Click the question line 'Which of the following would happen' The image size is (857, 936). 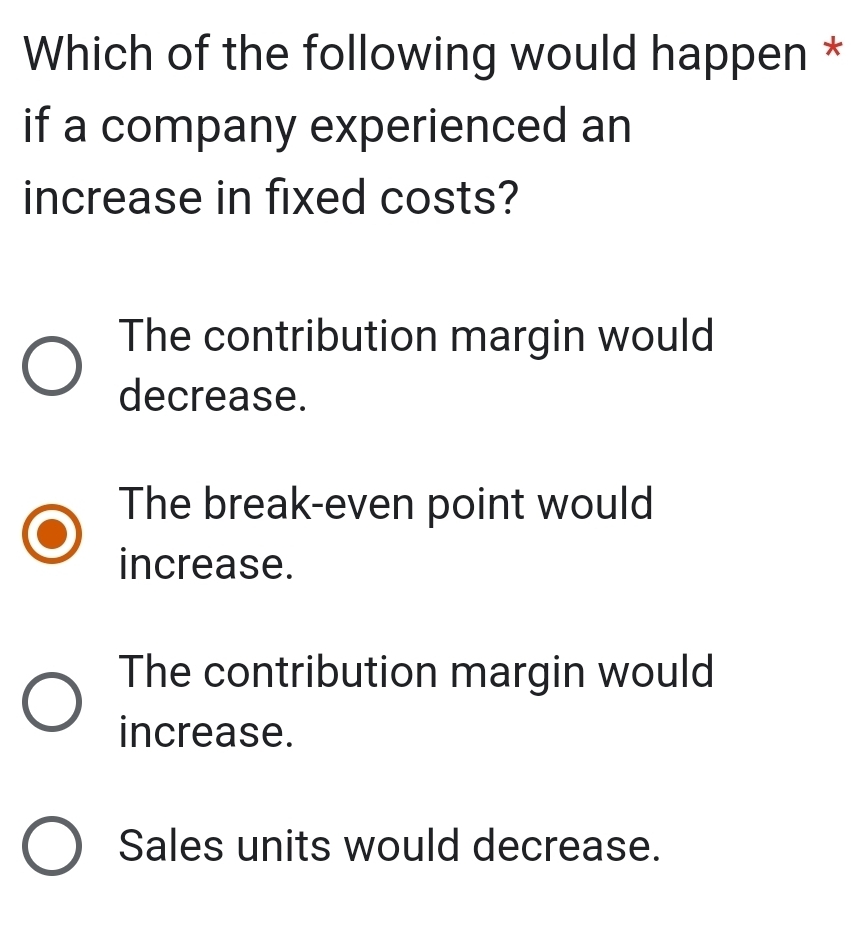(415, 55)
